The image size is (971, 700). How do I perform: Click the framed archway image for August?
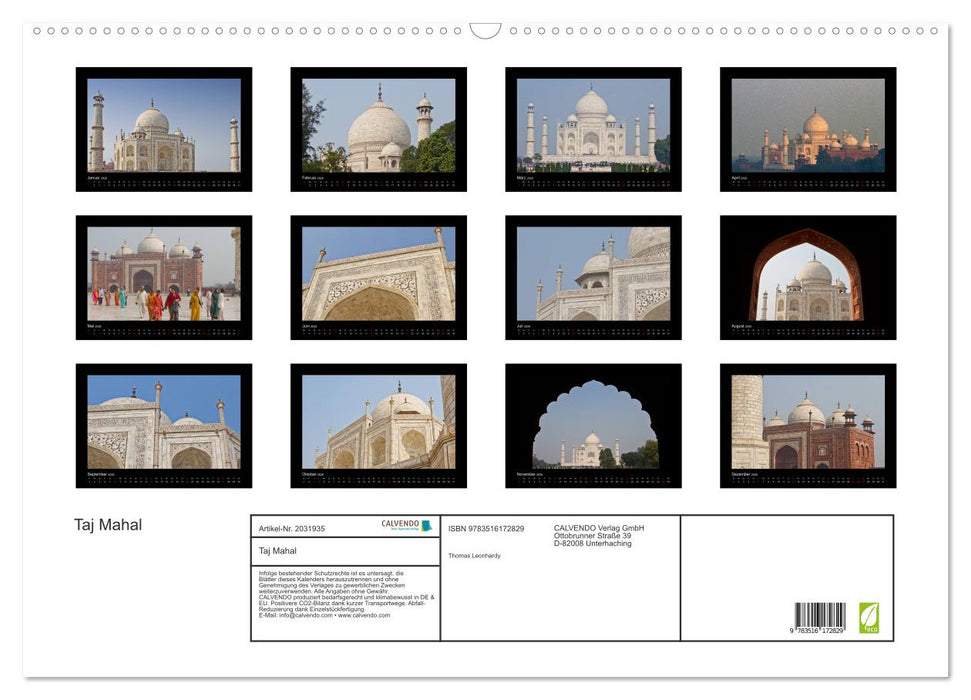[808, 277]
